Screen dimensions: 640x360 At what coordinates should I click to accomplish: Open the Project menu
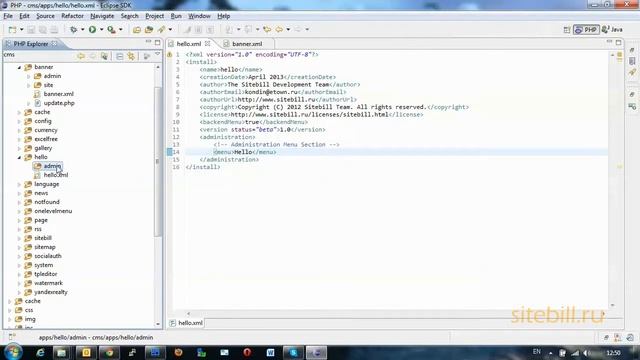[155, 16]
